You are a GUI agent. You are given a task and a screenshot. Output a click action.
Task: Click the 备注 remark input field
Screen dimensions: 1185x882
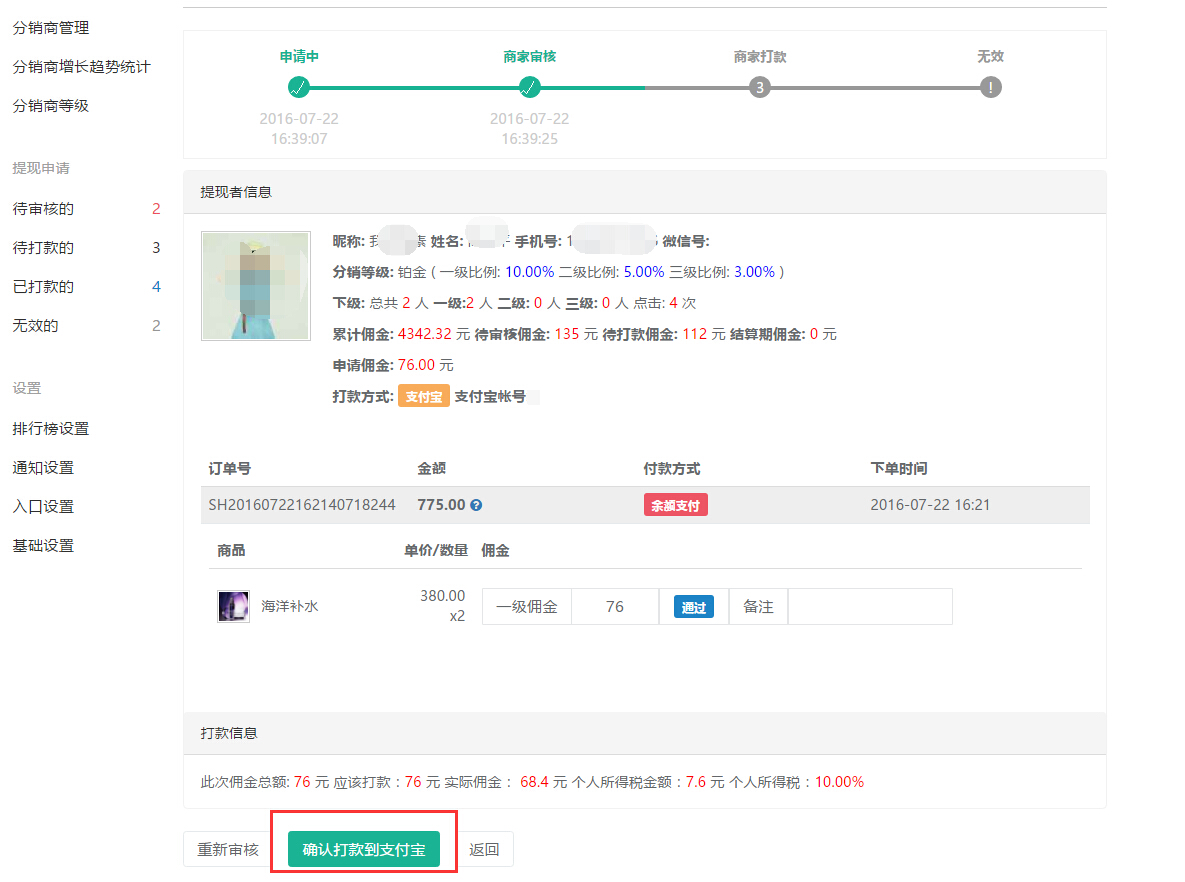869,607
